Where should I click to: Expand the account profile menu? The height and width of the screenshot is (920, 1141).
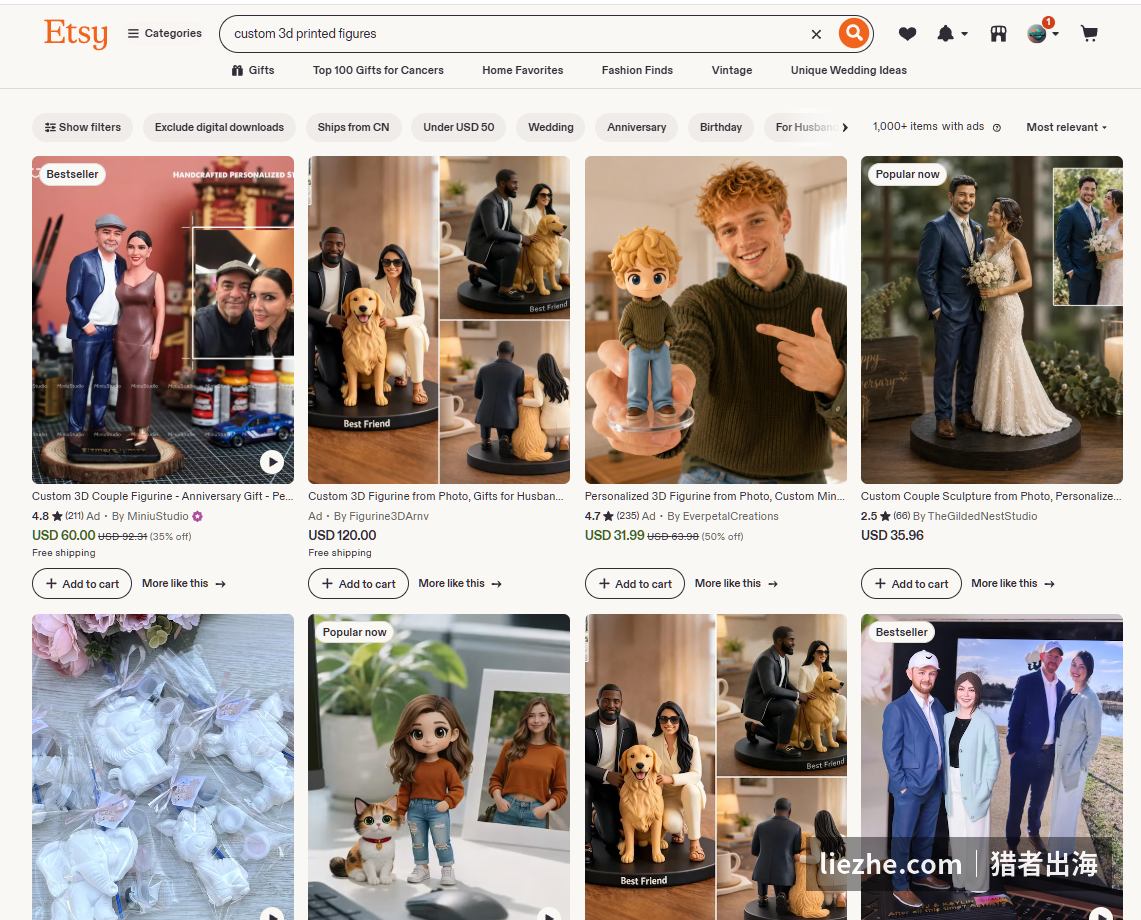[1042, 33]
